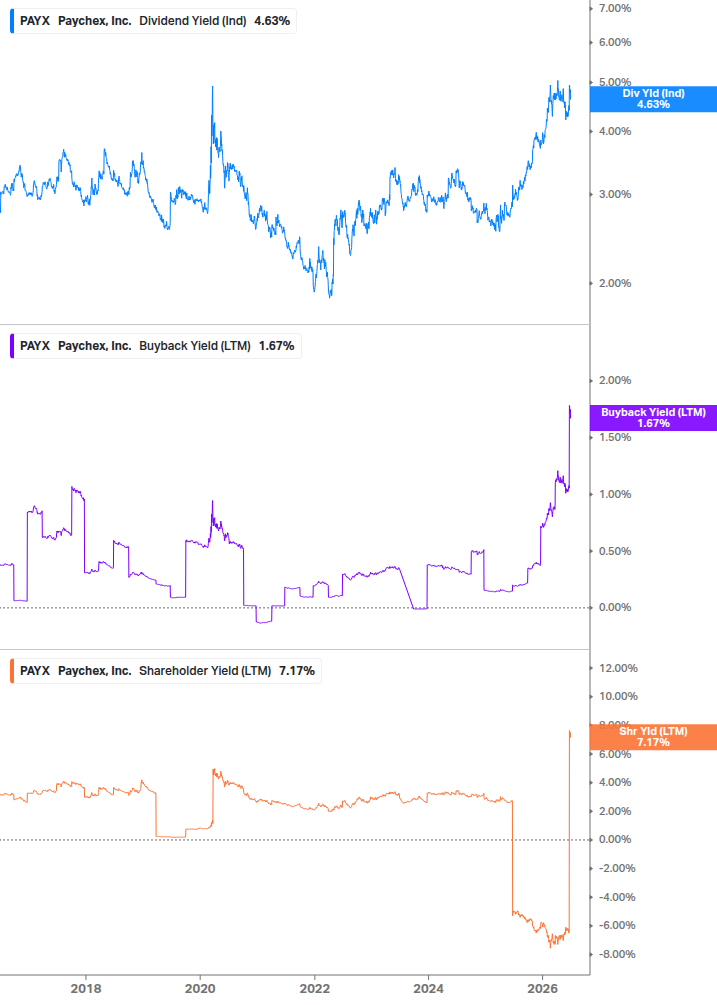Click the -4.00% label on shareholder yield axis
717x1005 pixels.
(617, 897)
